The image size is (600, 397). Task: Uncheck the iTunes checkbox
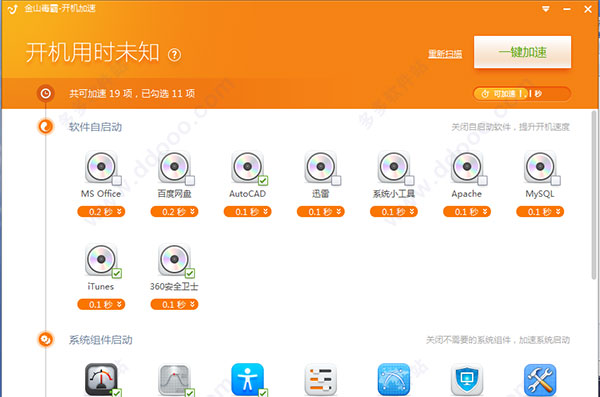pos(117,273)
